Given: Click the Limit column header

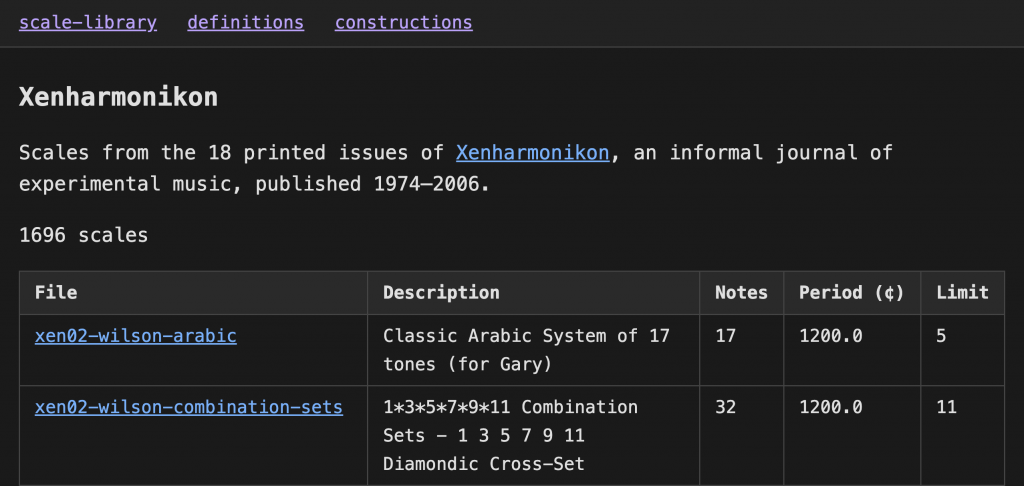Looking at the screenshot, I should pos(963,293).
